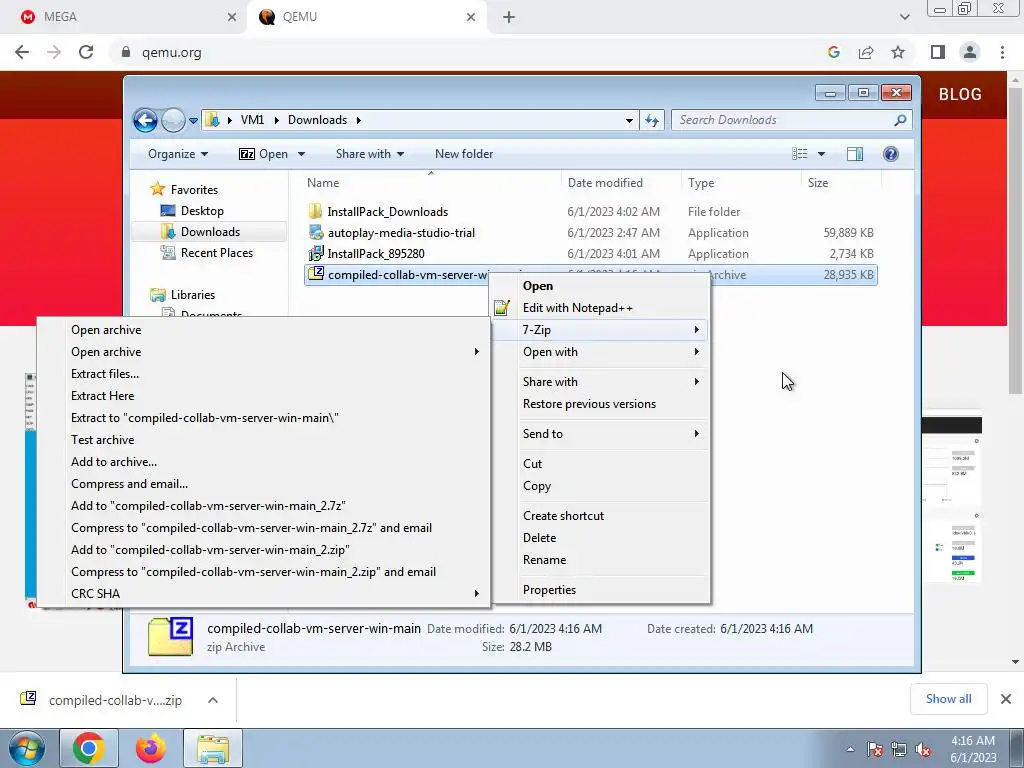Click the search magnifier icon in Explorer

(901, 120)
